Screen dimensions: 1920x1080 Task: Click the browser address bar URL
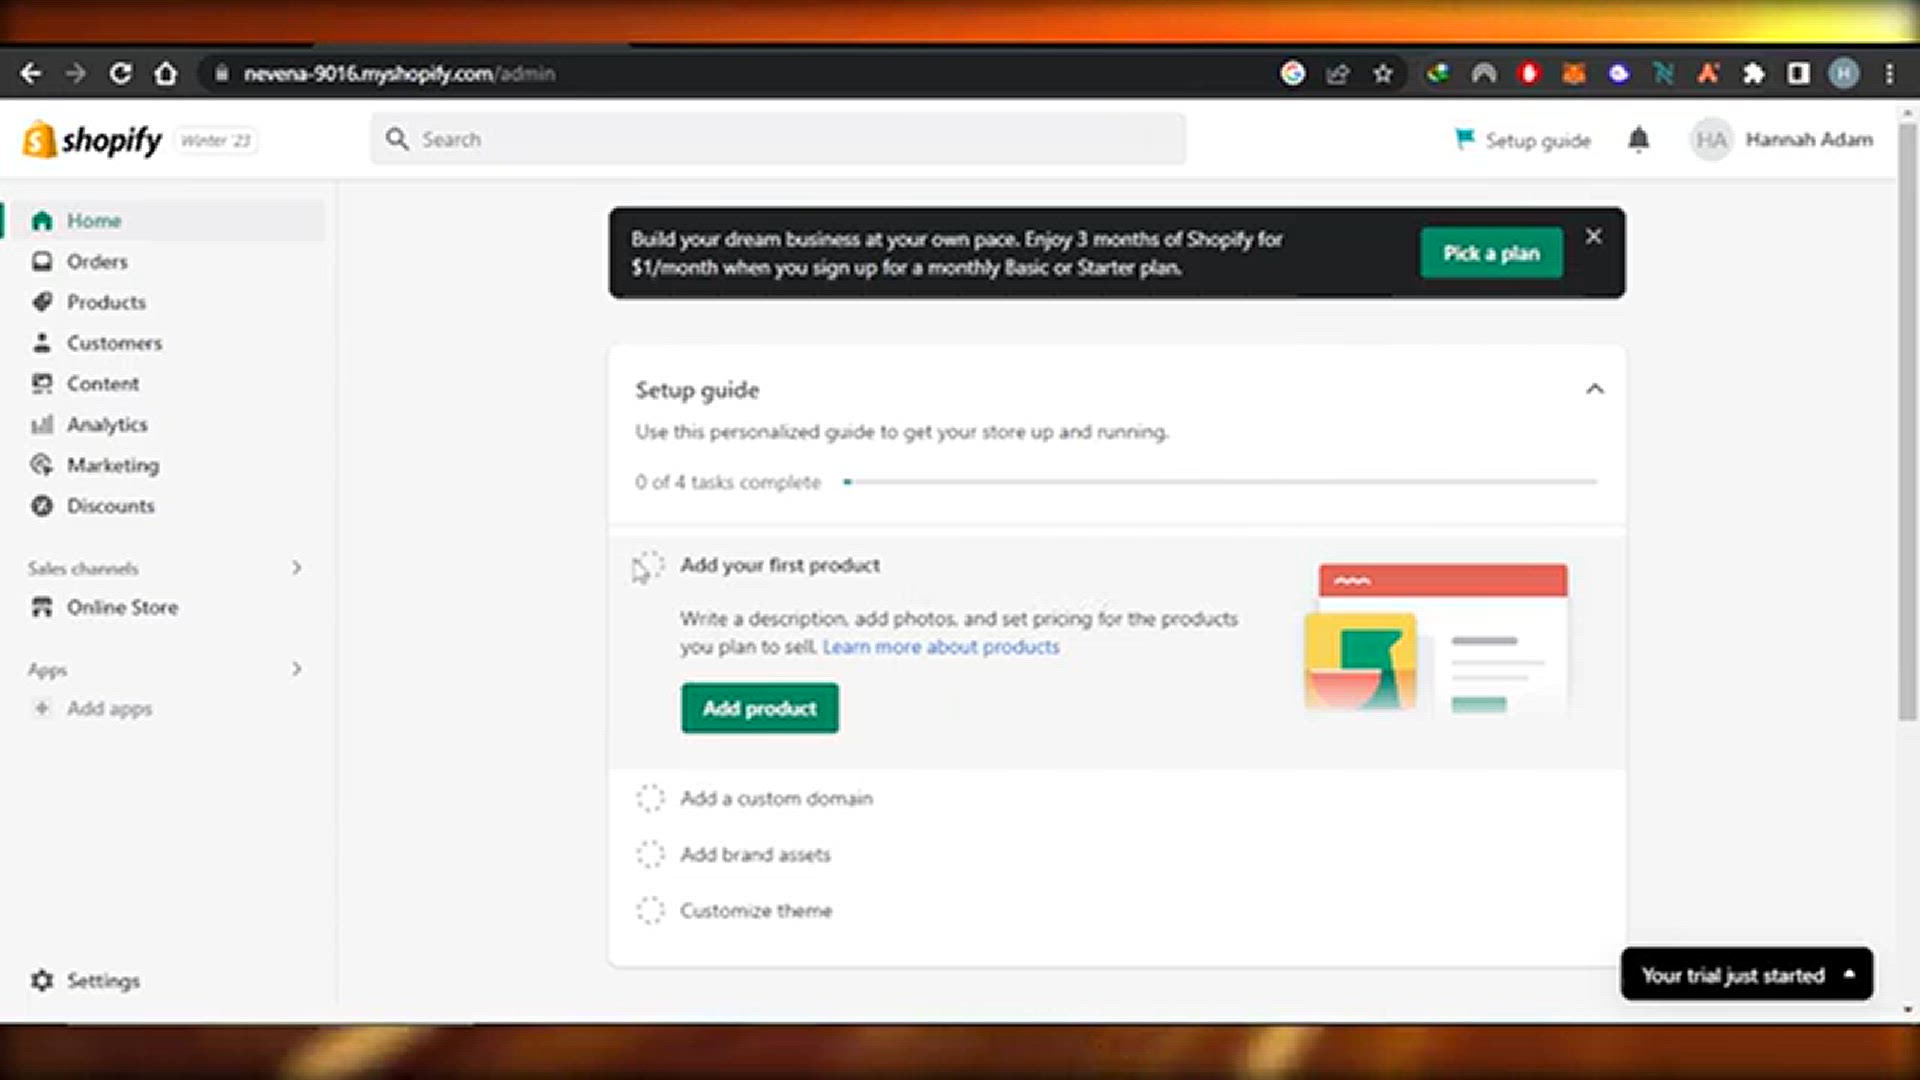[399, 73]
